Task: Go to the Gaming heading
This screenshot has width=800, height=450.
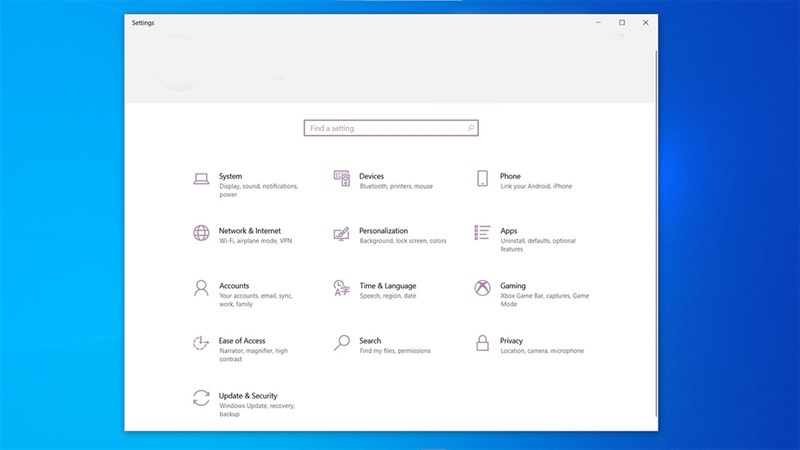Action: coord(513,286)
